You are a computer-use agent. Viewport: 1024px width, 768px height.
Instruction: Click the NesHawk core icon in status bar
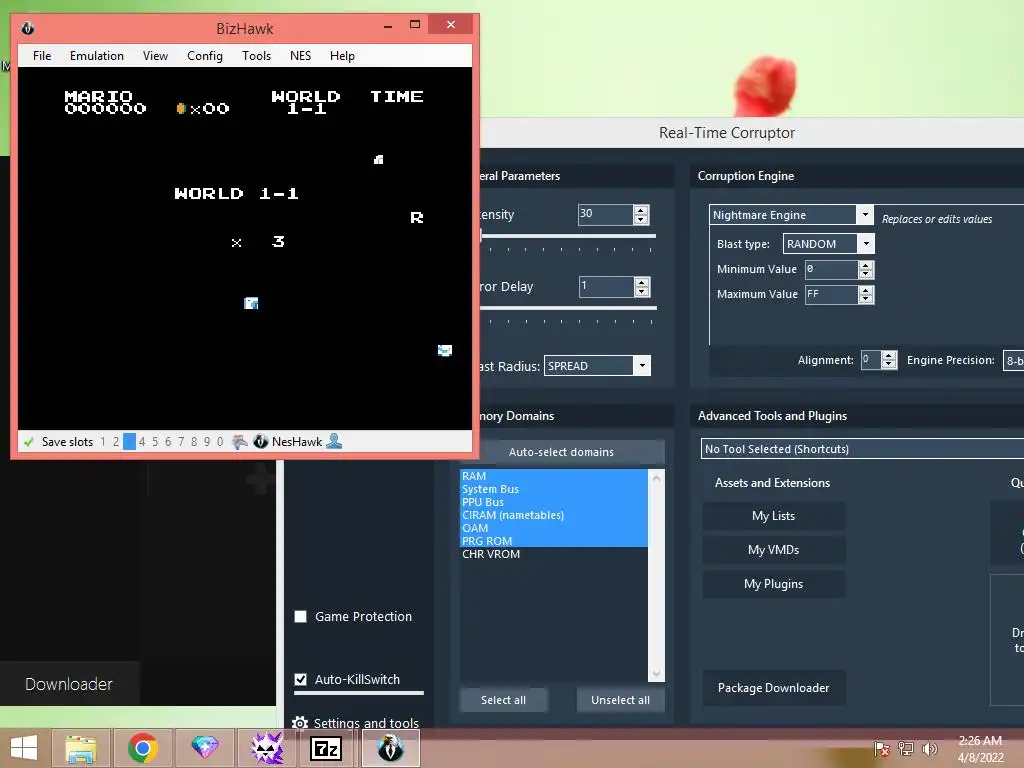coord(261,442)
